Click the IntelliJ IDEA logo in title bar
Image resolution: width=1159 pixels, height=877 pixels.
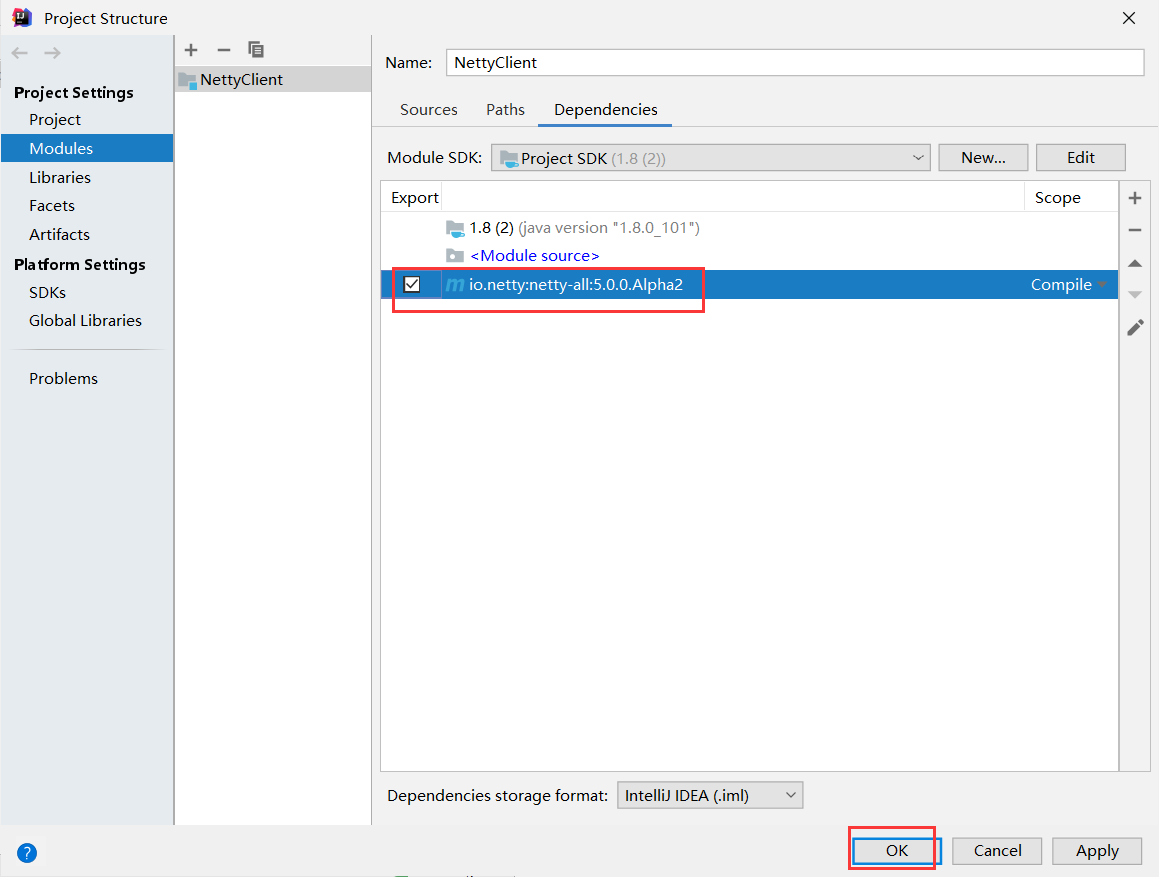tap(22, 18)
